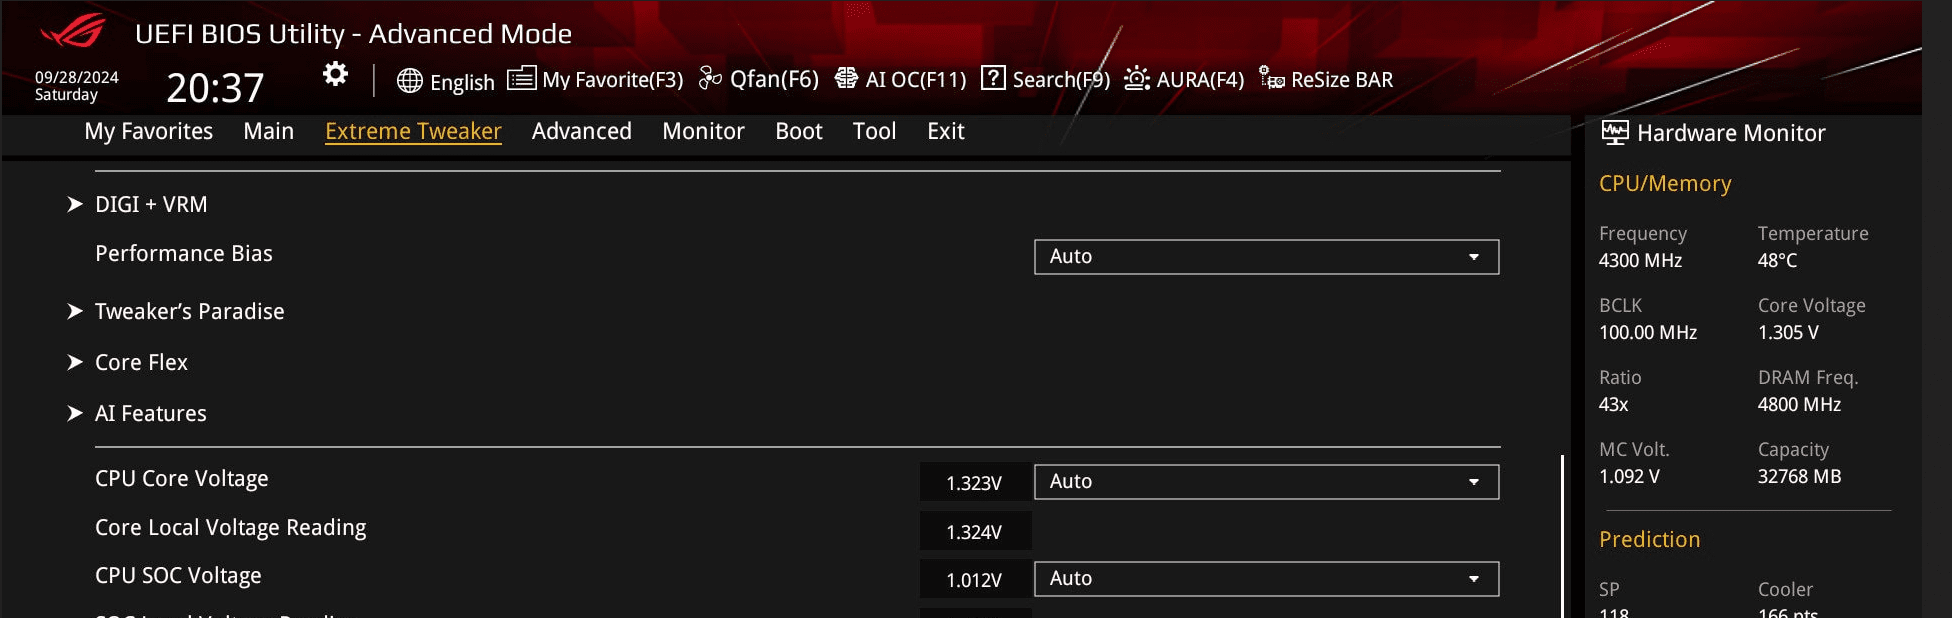Click the Hardware Monitor icon

(1614, 133)
